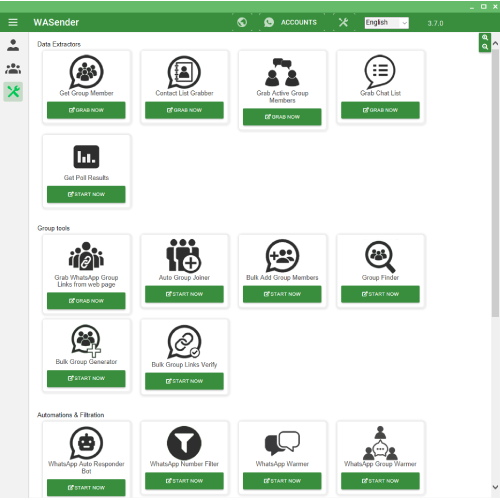Screen dimensions: 500x500
Task: Click the WhatsApp Group Warmer icon
Action: tap(380, 443)
